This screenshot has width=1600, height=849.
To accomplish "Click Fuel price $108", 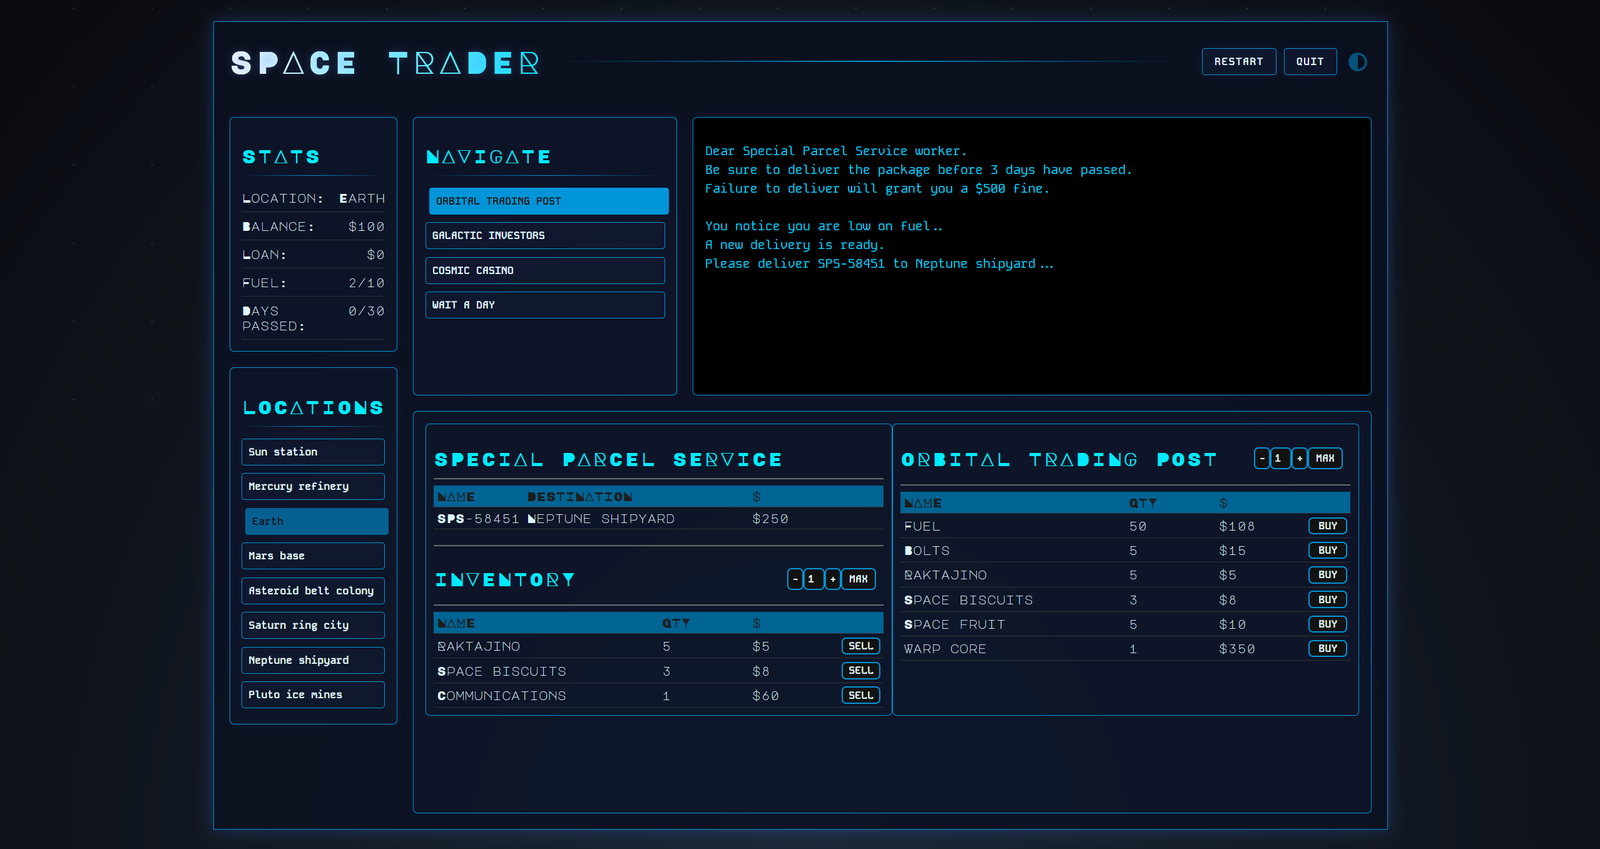I will click(1237, 526).
